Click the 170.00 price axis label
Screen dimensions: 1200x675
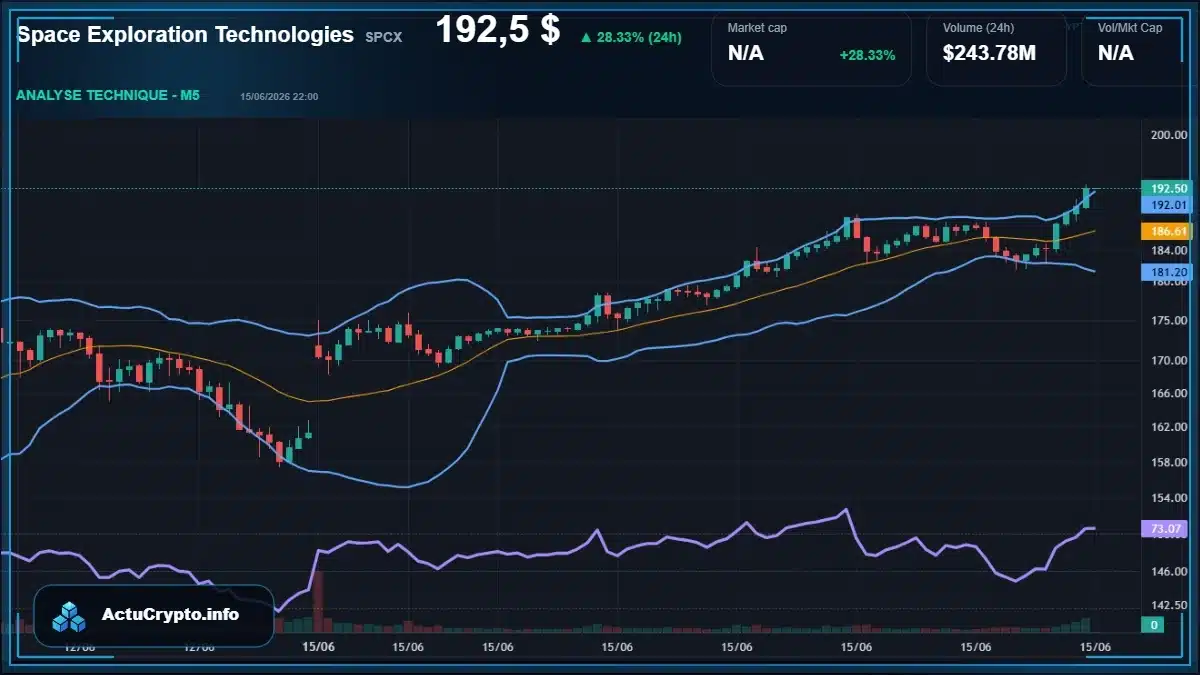[1168, 361]
